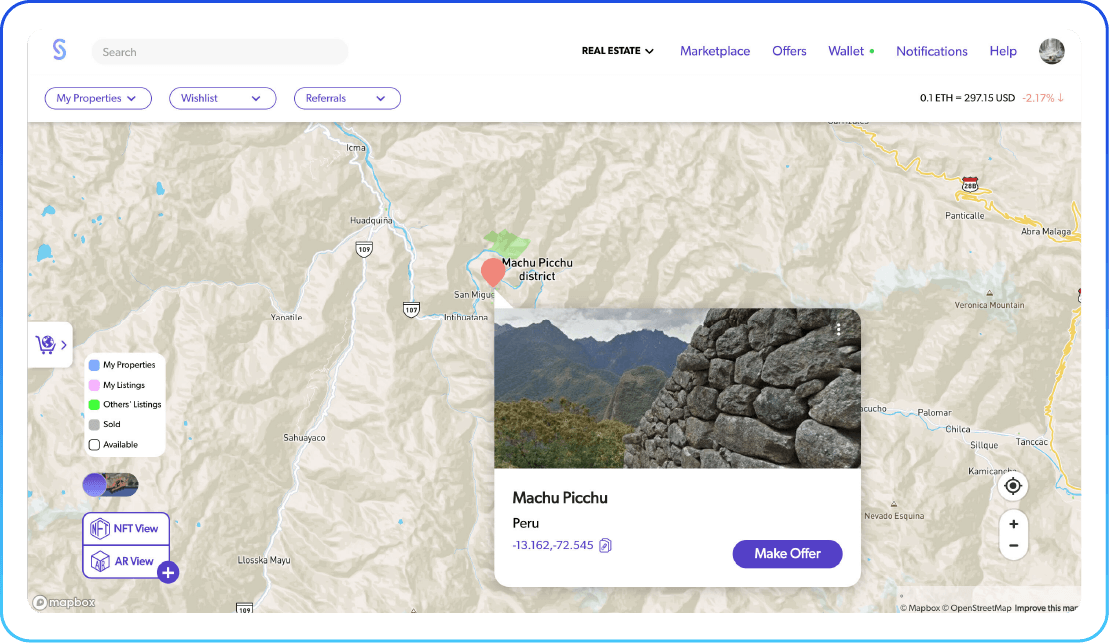Click the NFT View icon
This screenshot has width=1109, height=643.
[100, 528]
